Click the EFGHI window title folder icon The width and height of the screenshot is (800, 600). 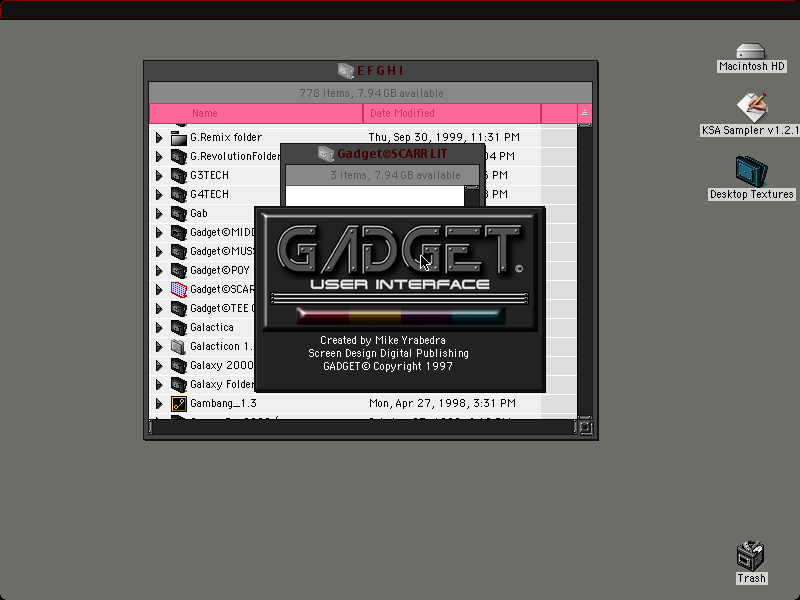coord(345,70)
